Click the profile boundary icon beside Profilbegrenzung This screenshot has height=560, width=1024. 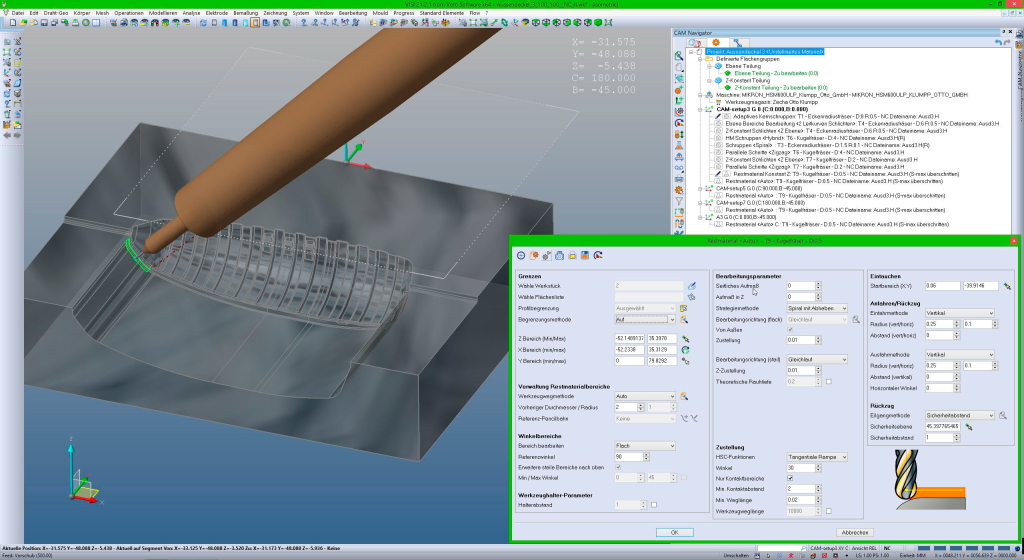pyautogui.click(x=684, y=308)
